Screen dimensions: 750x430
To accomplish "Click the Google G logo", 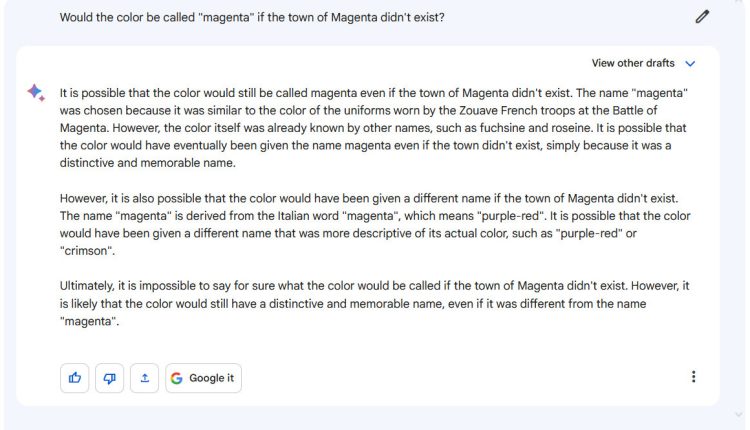I will 176,378.
